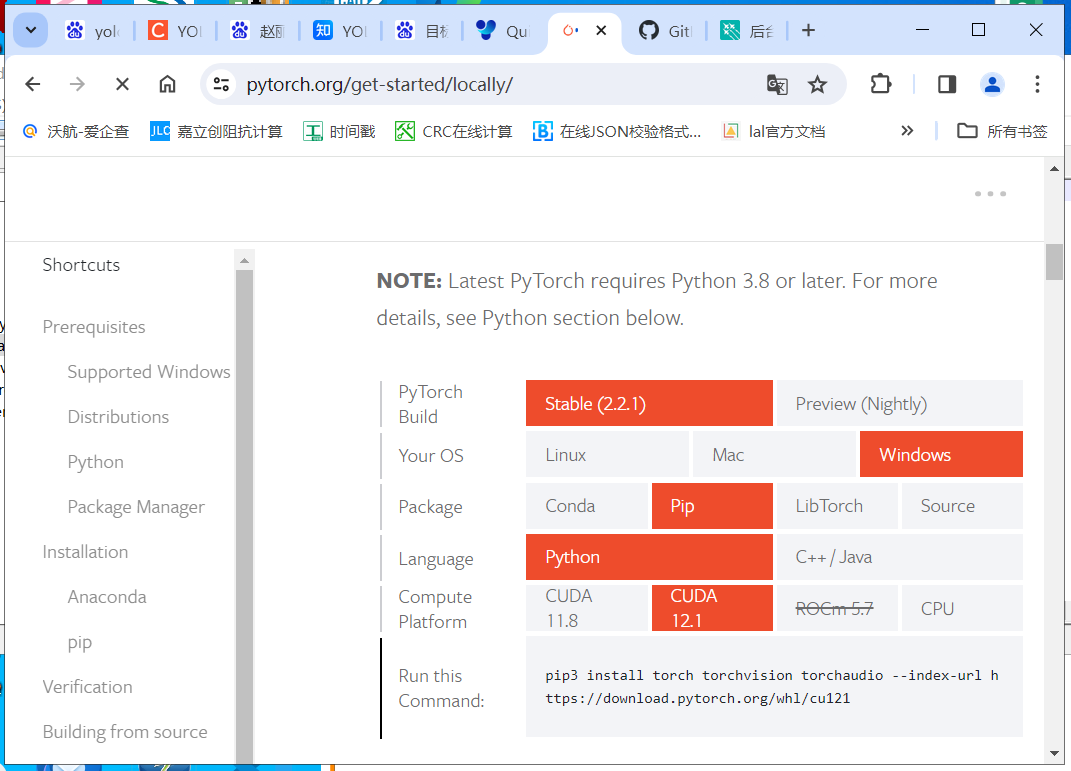Toggle the browser side panel

click(947, 84)
